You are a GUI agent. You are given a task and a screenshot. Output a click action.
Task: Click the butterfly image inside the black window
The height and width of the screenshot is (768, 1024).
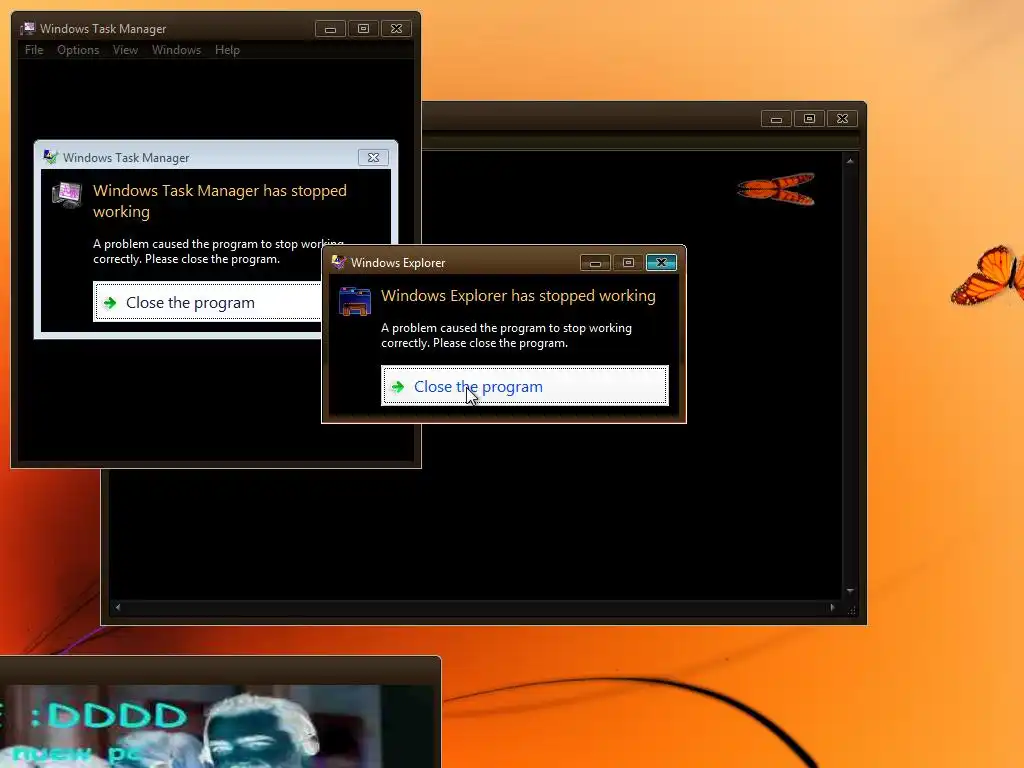tap(776, 189)
